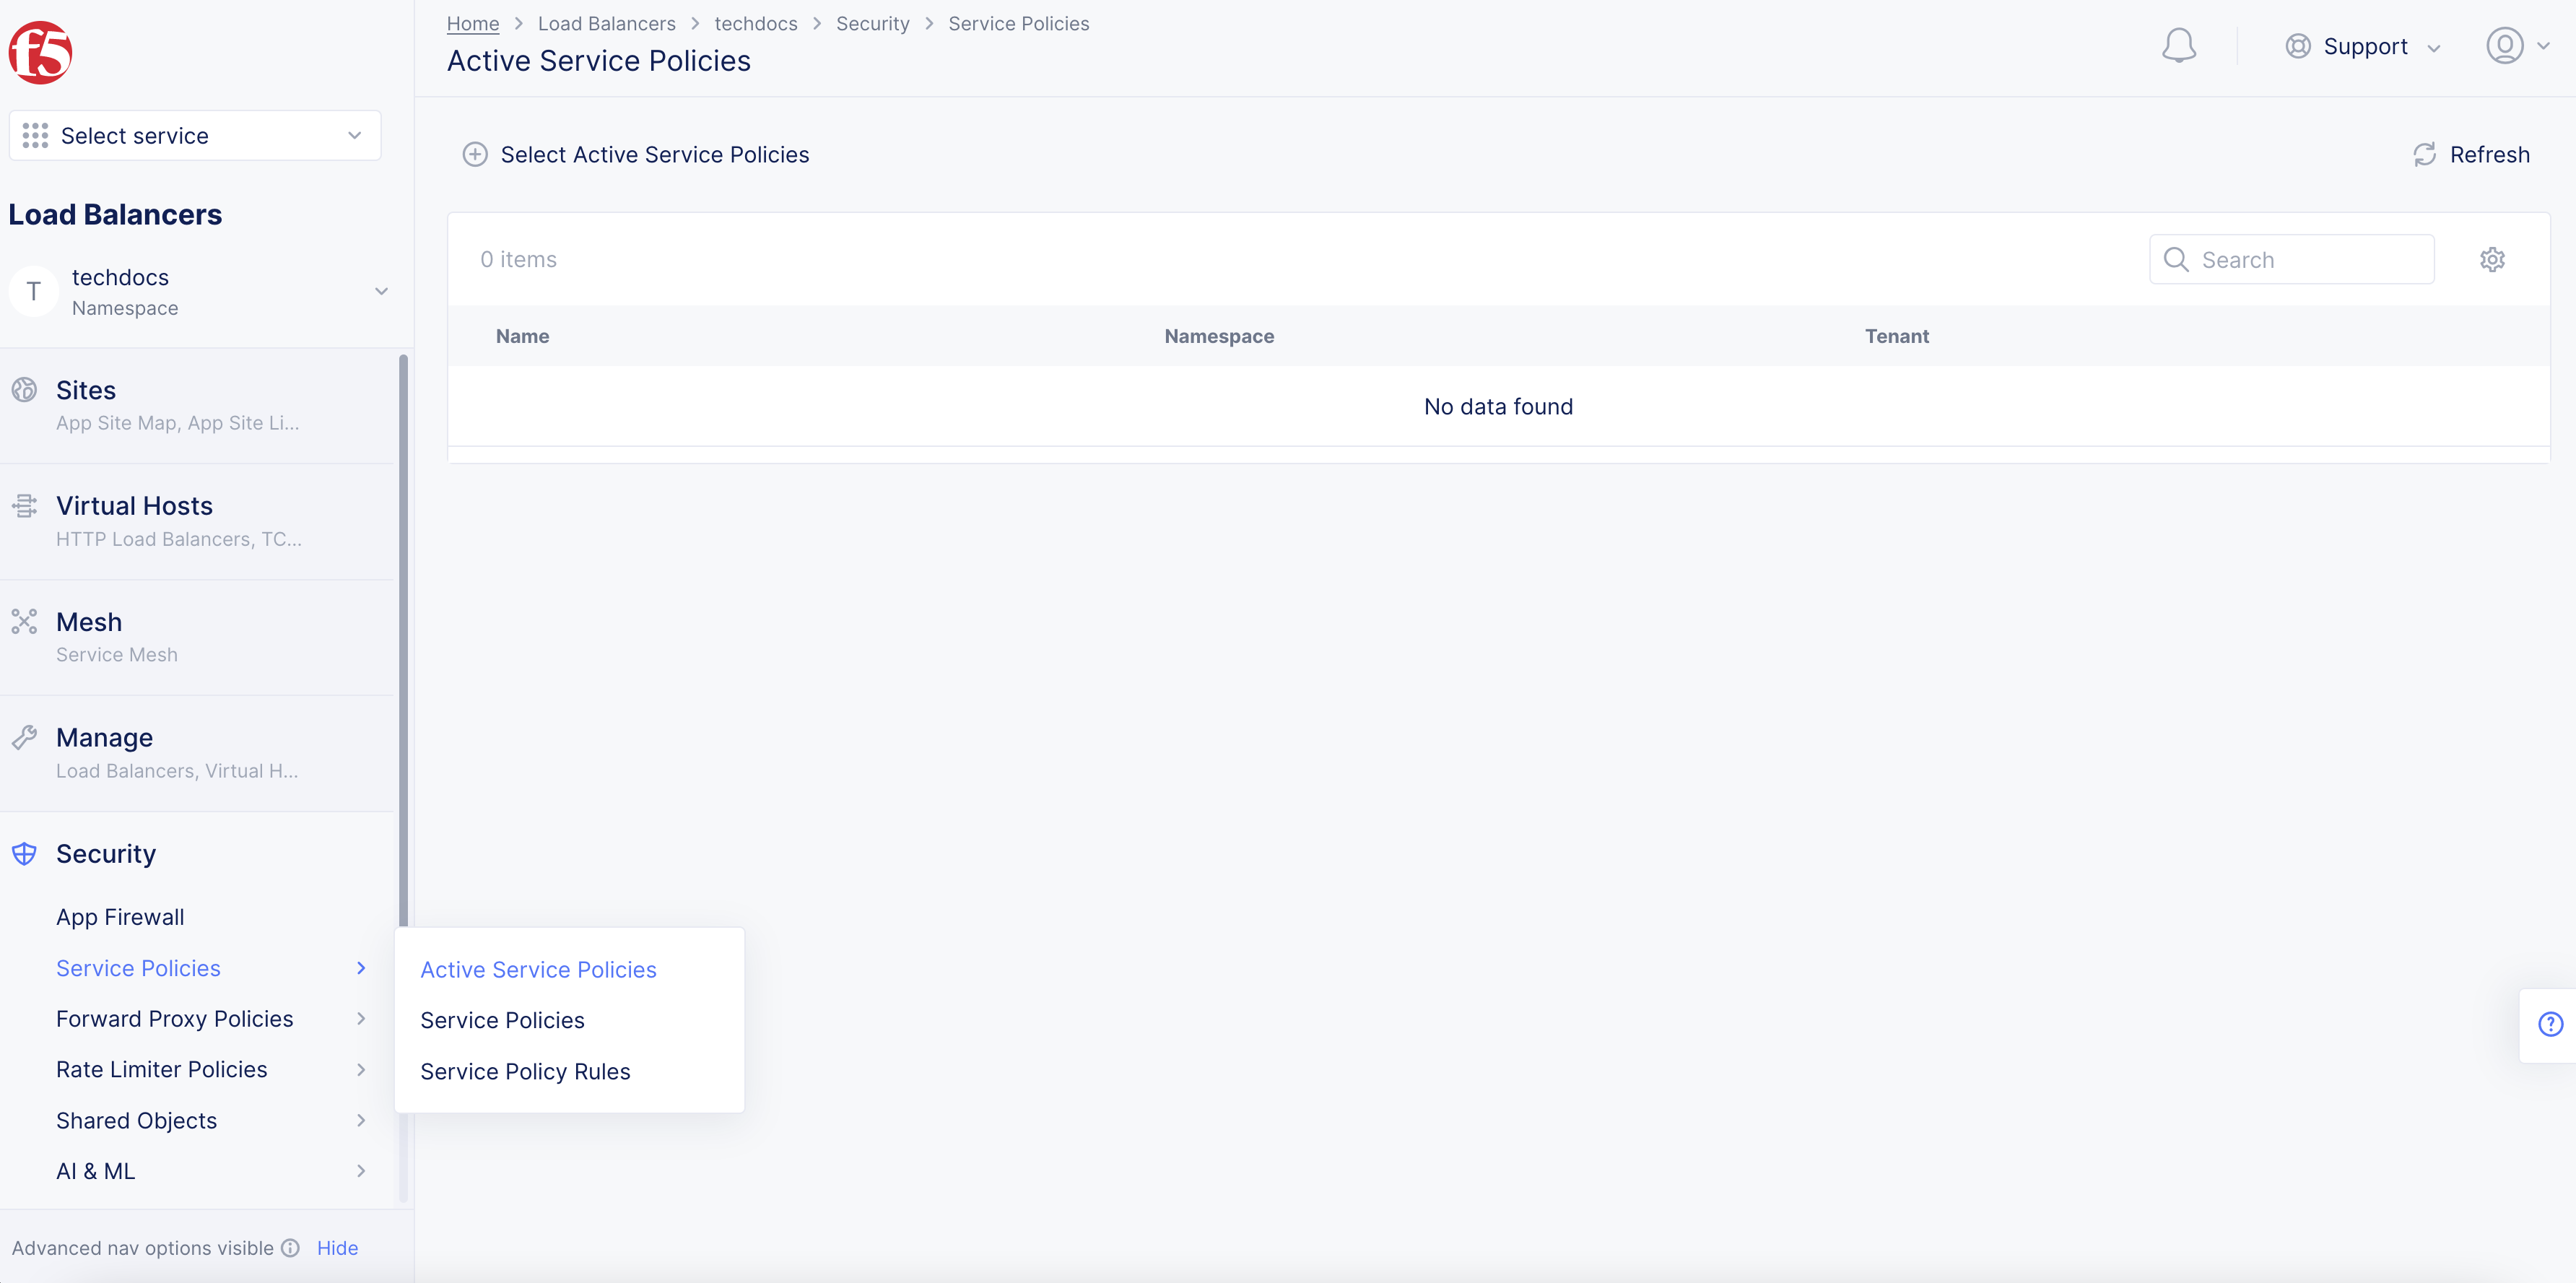Screen dimensions: 2576x1283
Task: Open the Sites navigation section
Action: click(x=86, y=390)
